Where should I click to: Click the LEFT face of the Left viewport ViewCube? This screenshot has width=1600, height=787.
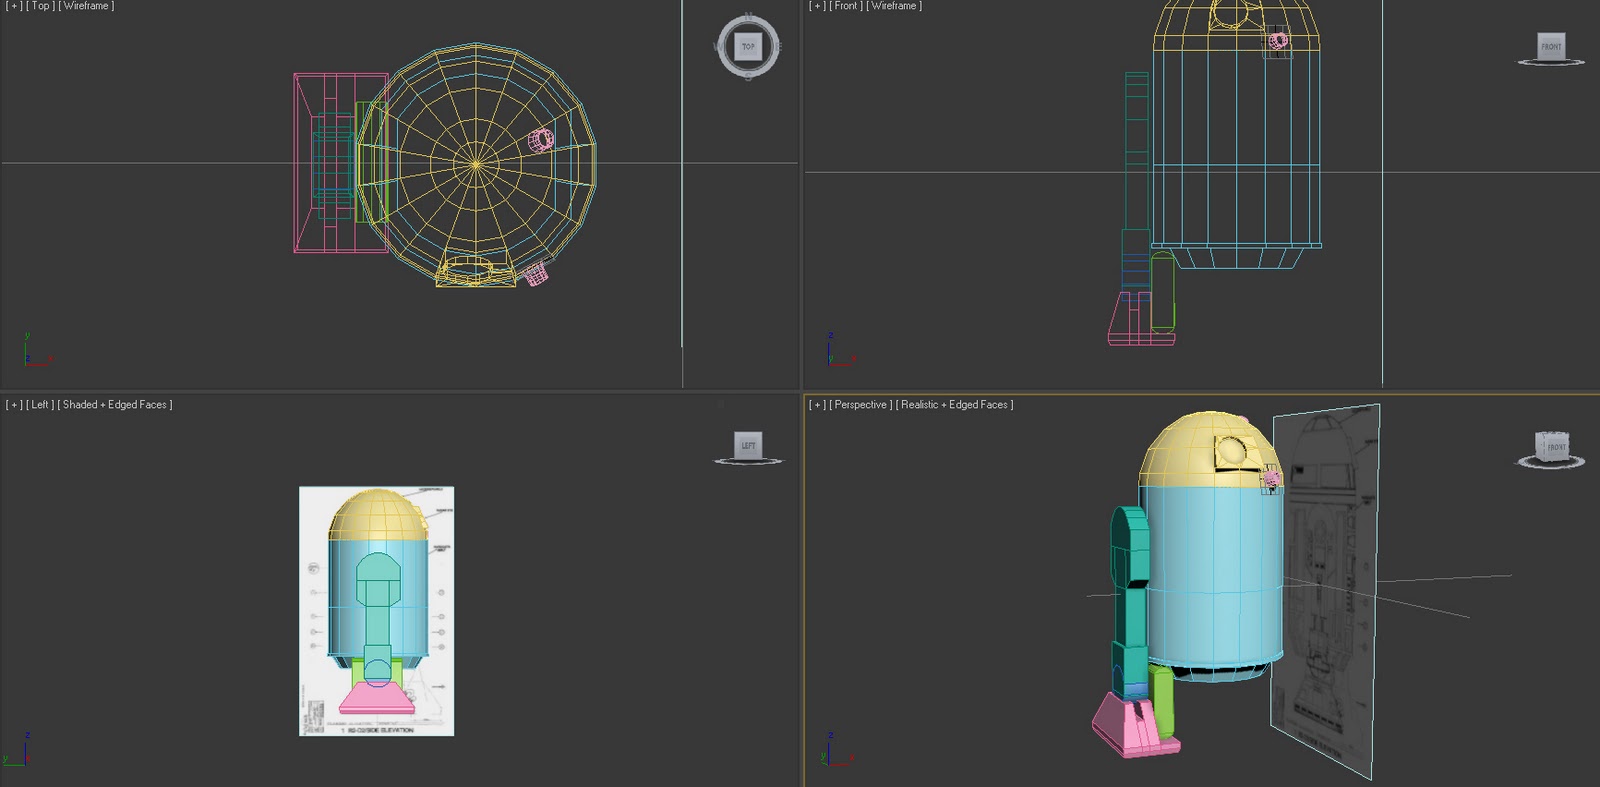[x=748, y=445]
